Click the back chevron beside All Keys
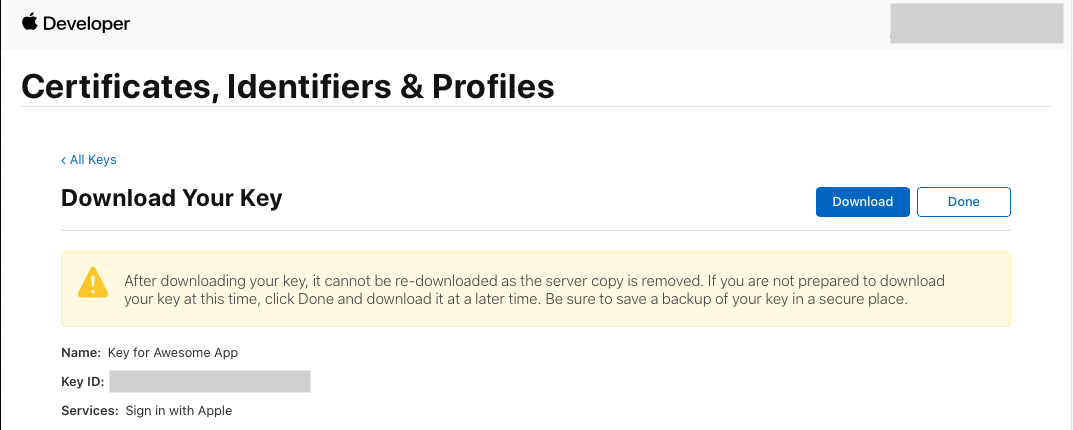The width and height of the screenshot is (1073, 430). [x=64, y=160]
